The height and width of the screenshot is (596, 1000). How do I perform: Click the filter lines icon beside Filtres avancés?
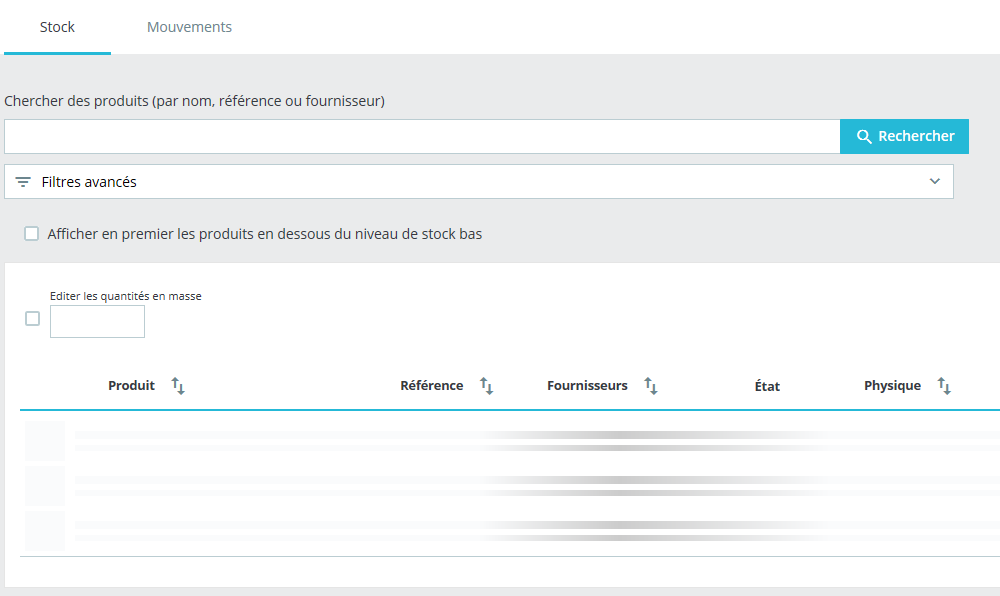pos(23,182)
